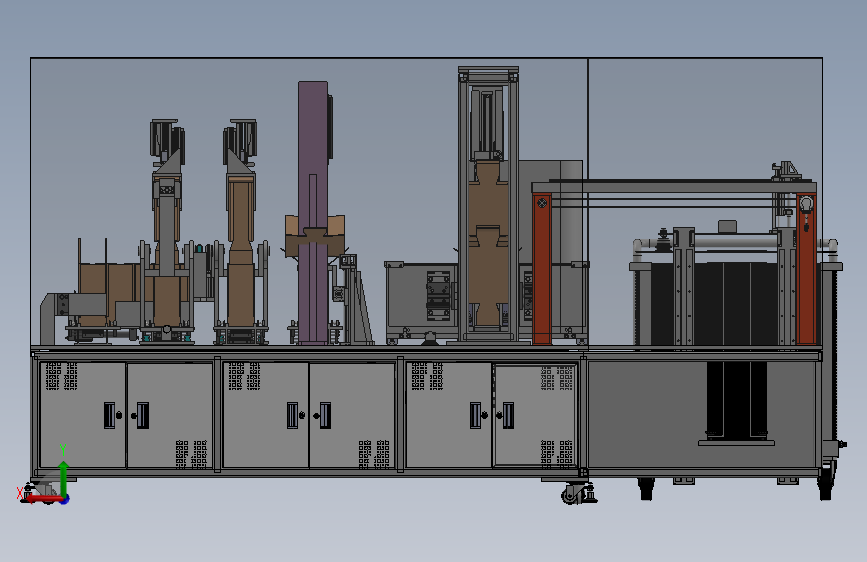This screenshot has width=867, height=562.
Task: Select the black block inside the lower right compartment
Action: click(737, 399)
